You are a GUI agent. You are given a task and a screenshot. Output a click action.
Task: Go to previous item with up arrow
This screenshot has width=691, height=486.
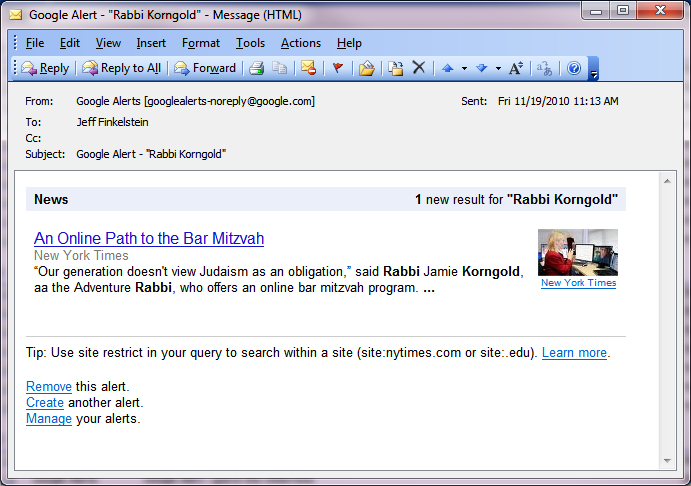[448, 68]
